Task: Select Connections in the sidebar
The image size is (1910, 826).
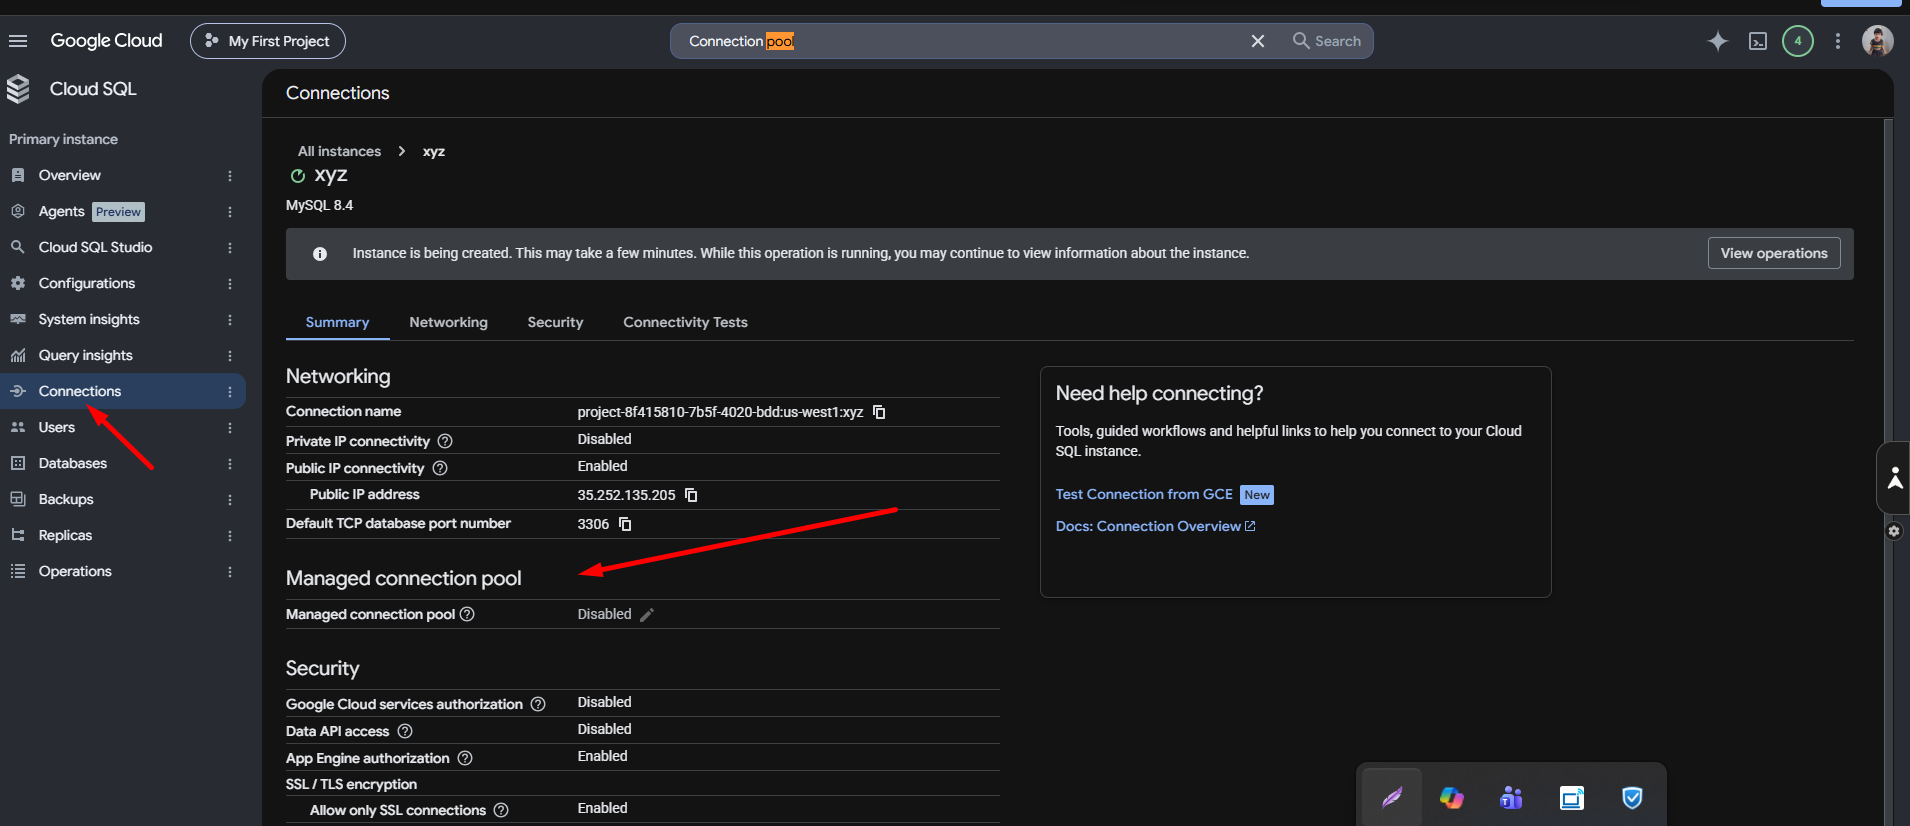Action: pyautogui.click(x=122, y=391)
